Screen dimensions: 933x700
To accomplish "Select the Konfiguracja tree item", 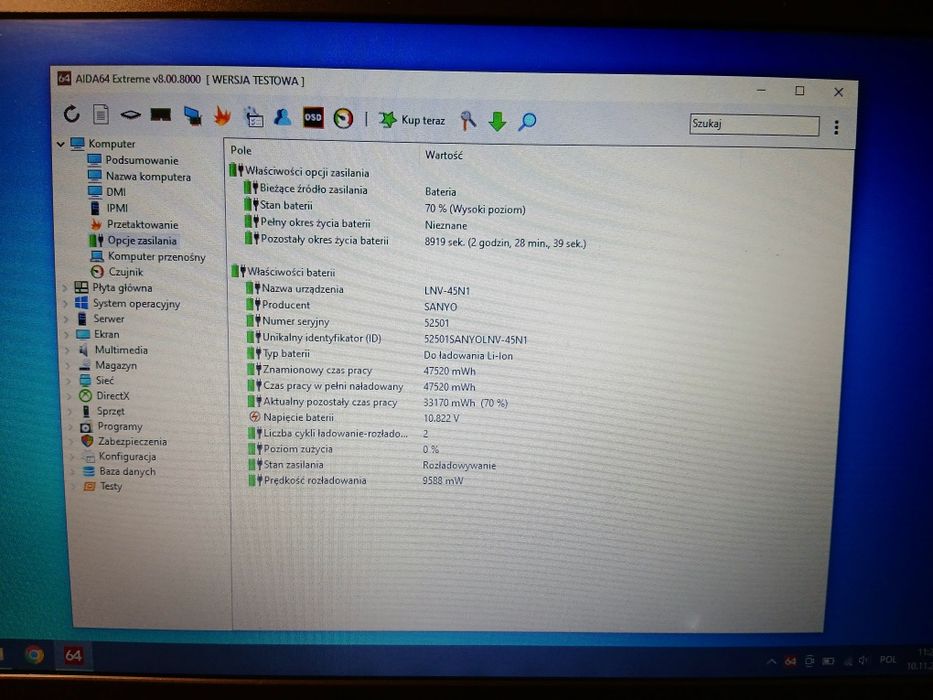I will pos(127,457).
